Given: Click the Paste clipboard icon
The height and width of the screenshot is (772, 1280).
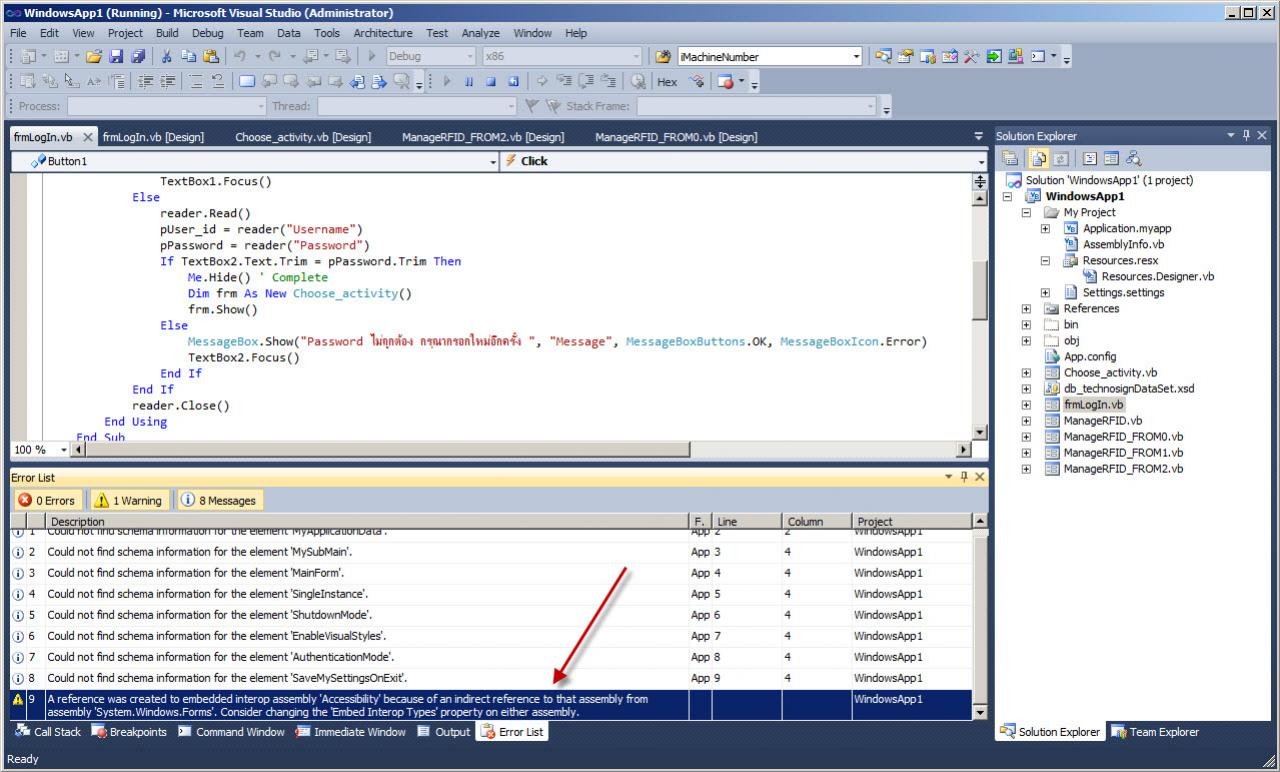Looking at the screenshot, I should tap(210, 57).
